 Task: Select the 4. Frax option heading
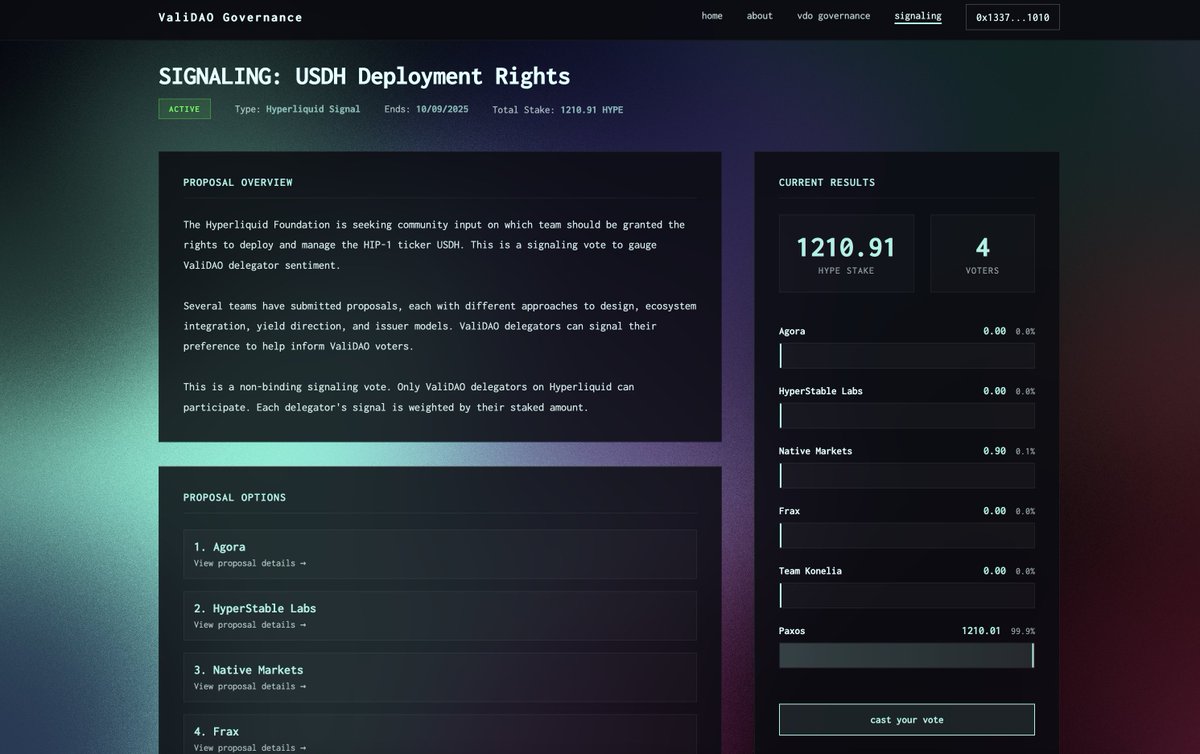tap(216, 732)
